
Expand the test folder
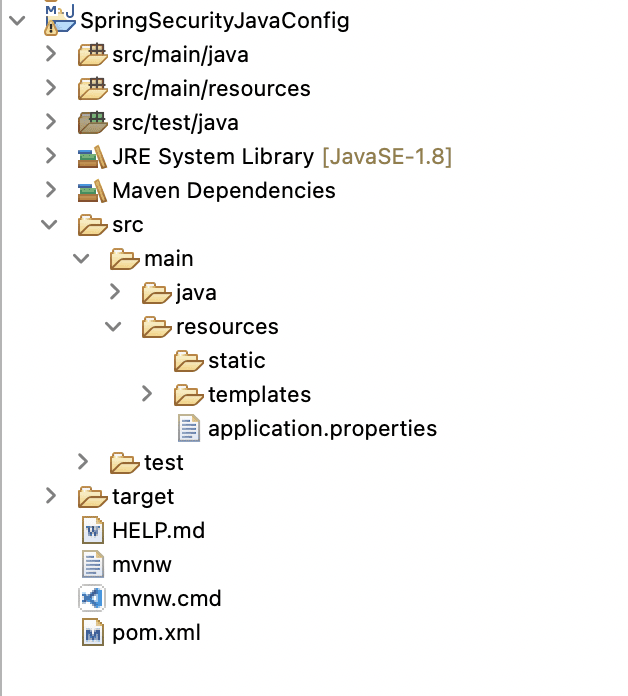coord(83,462)
